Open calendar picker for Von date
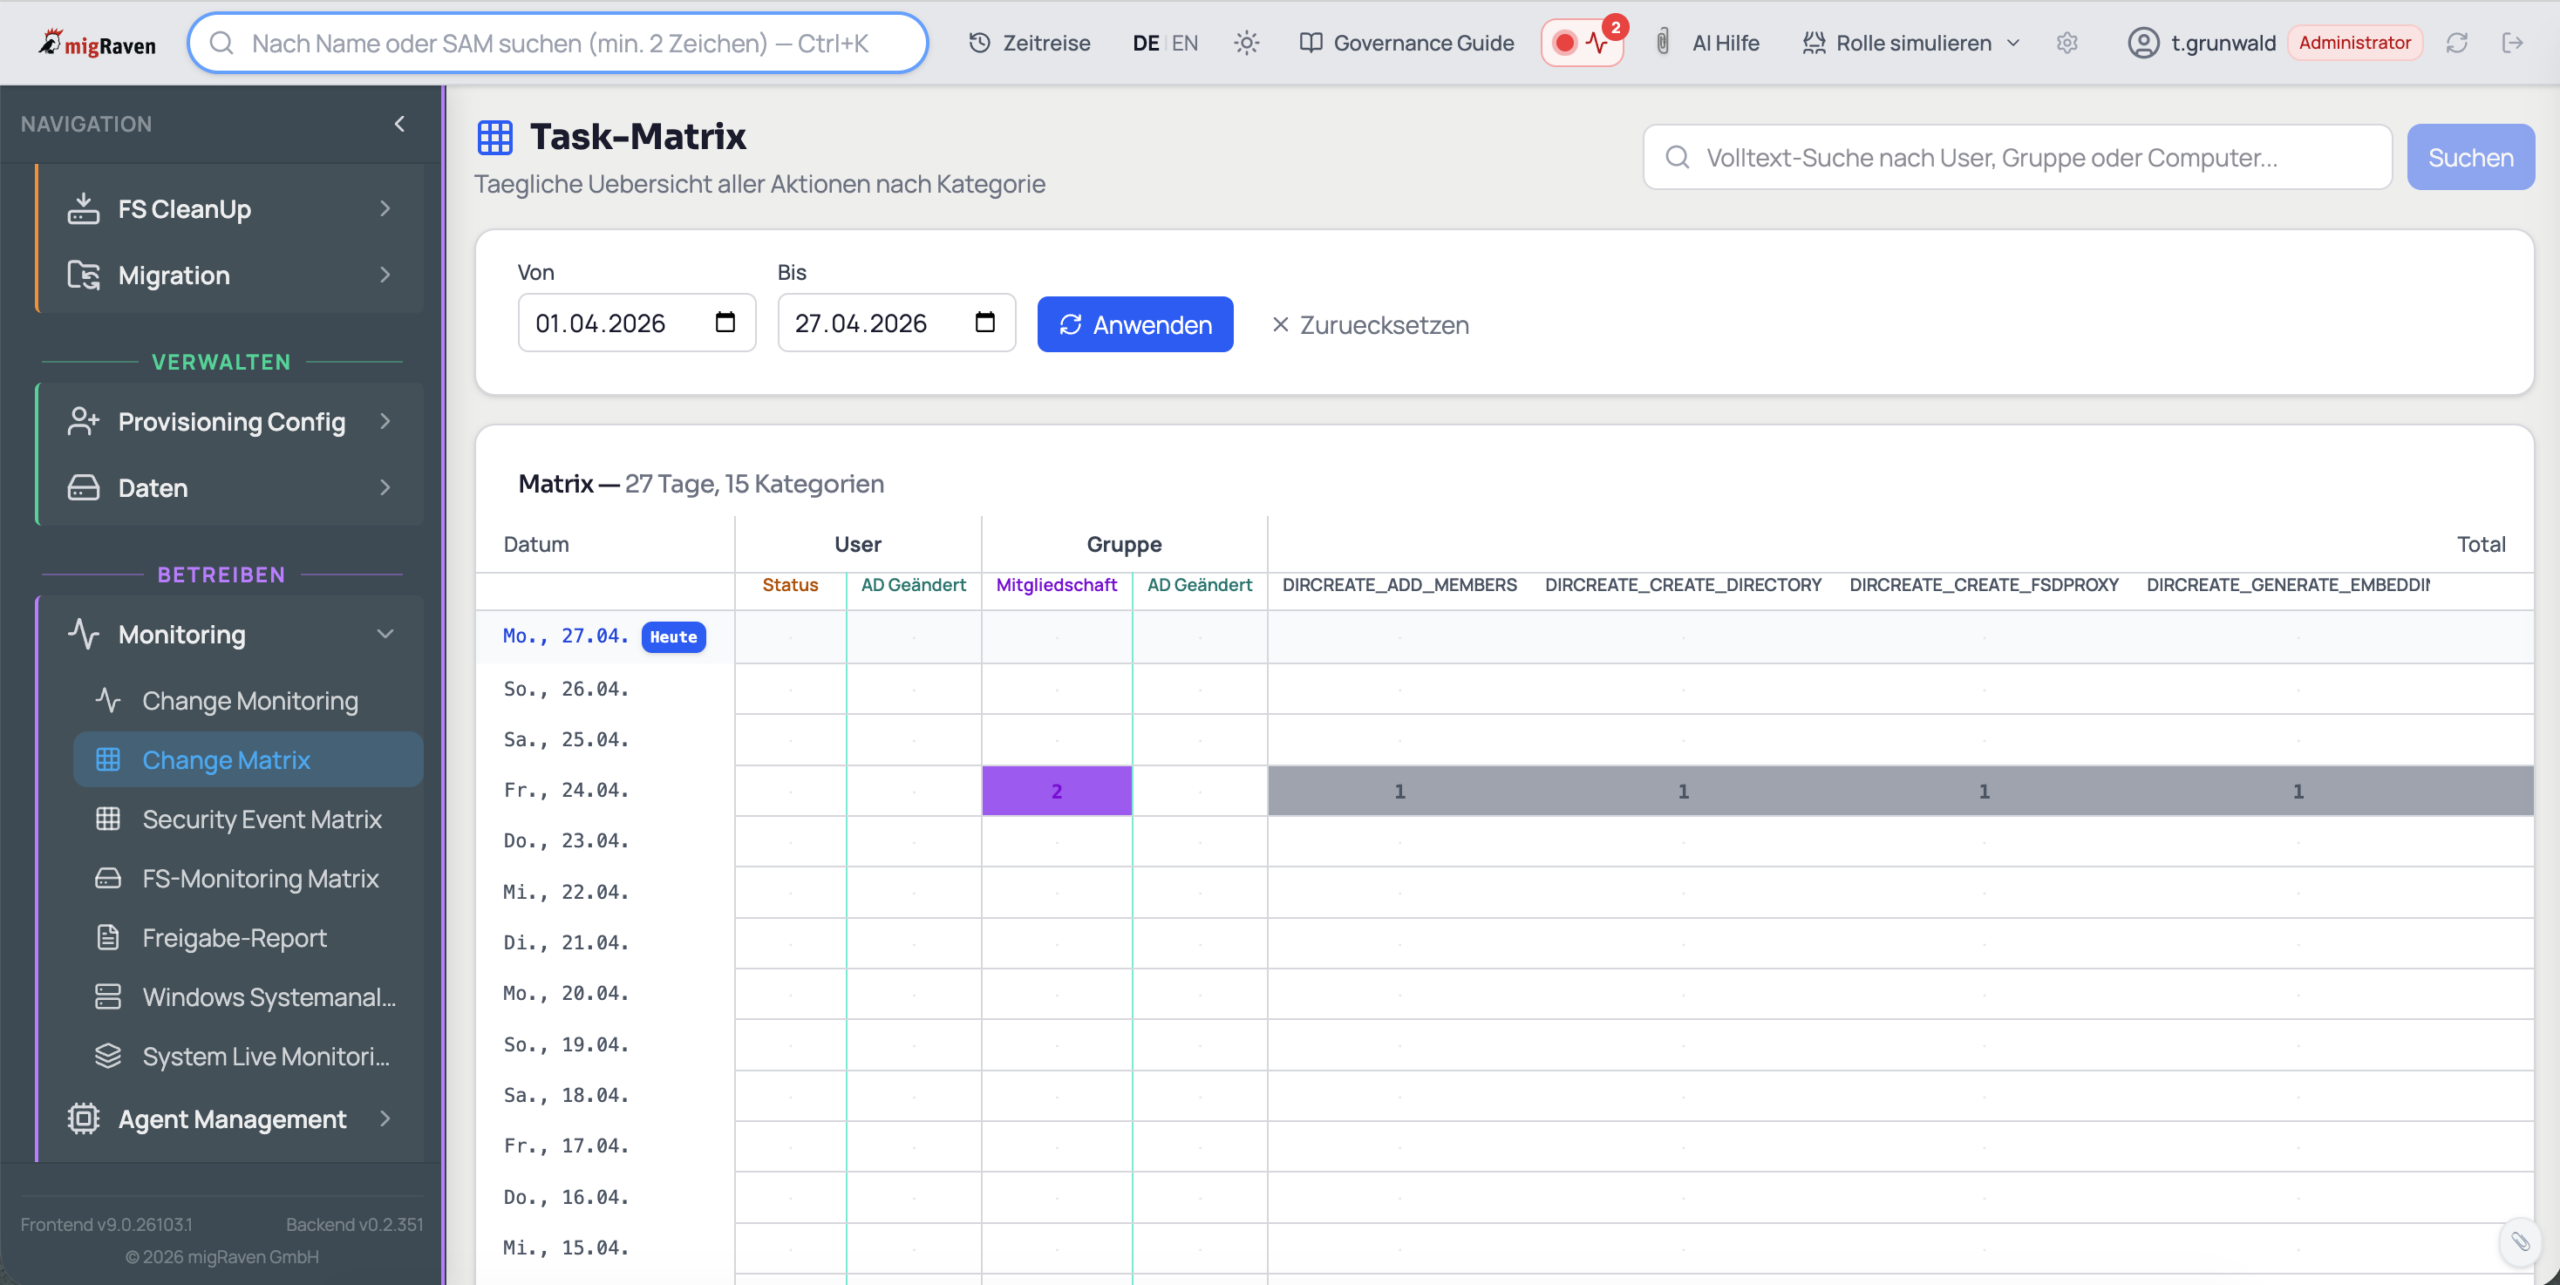Screen dimensions: 2560x1285 pos(725,322)
